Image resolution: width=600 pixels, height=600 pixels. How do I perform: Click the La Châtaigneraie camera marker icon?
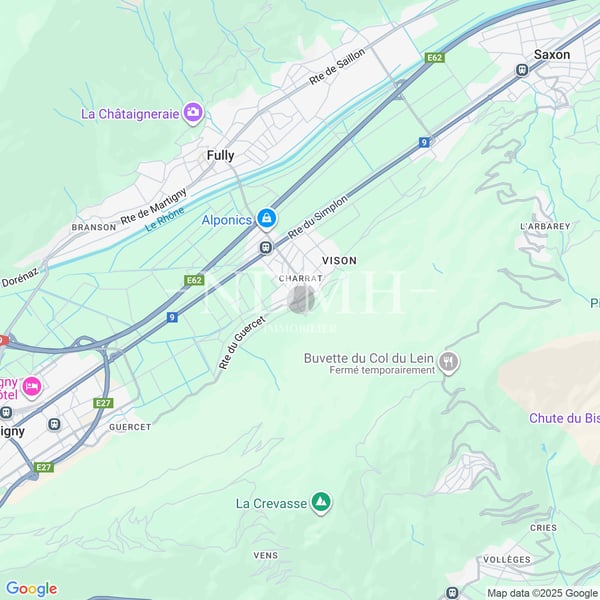(193, 112)
